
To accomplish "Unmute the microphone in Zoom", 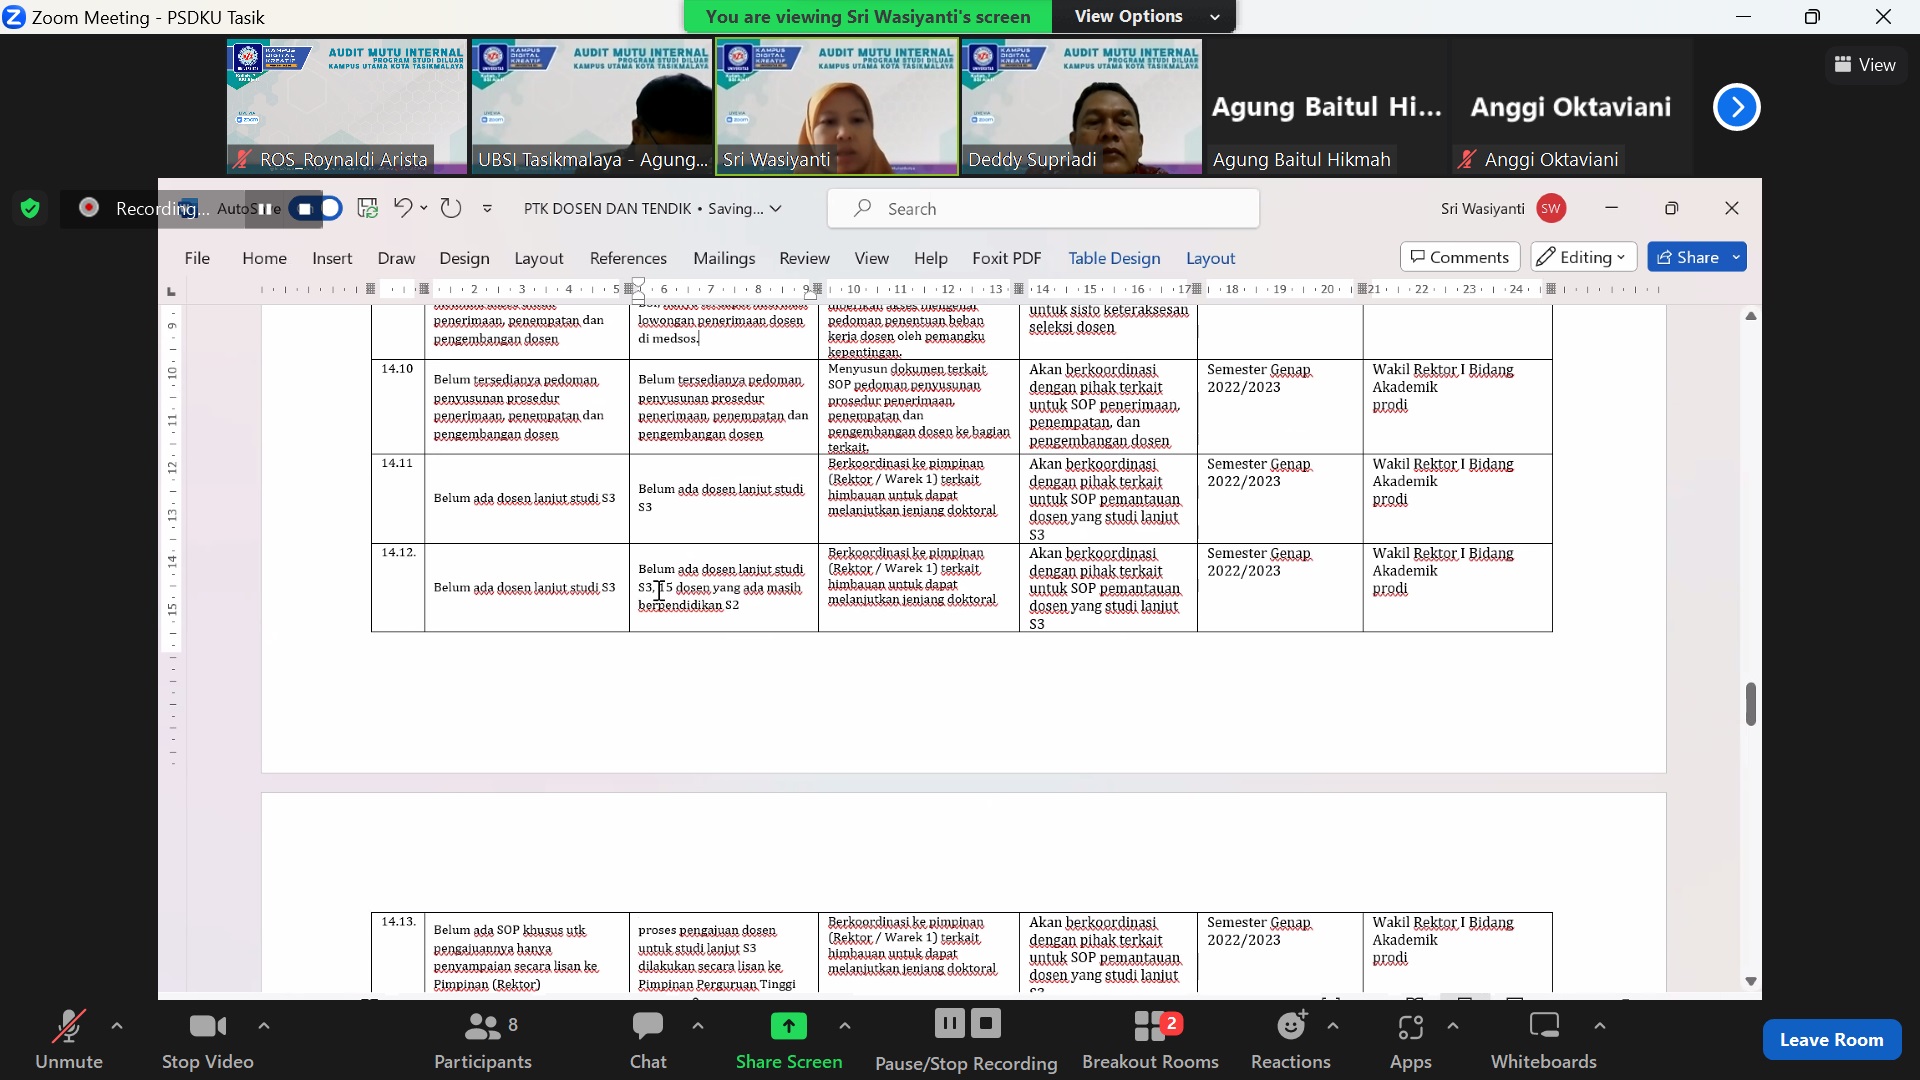I will coord(68,1040).
